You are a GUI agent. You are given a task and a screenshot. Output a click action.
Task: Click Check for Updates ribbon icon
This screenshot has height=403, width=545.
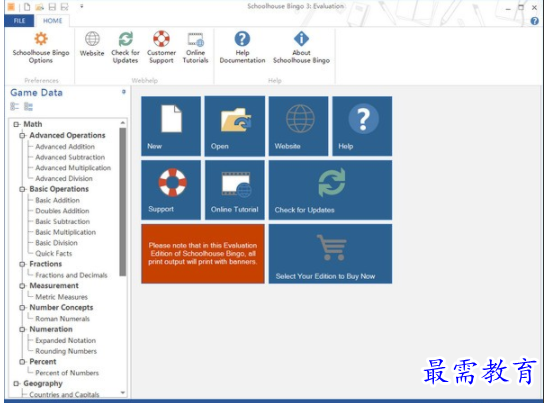click(x=125, y=39)
